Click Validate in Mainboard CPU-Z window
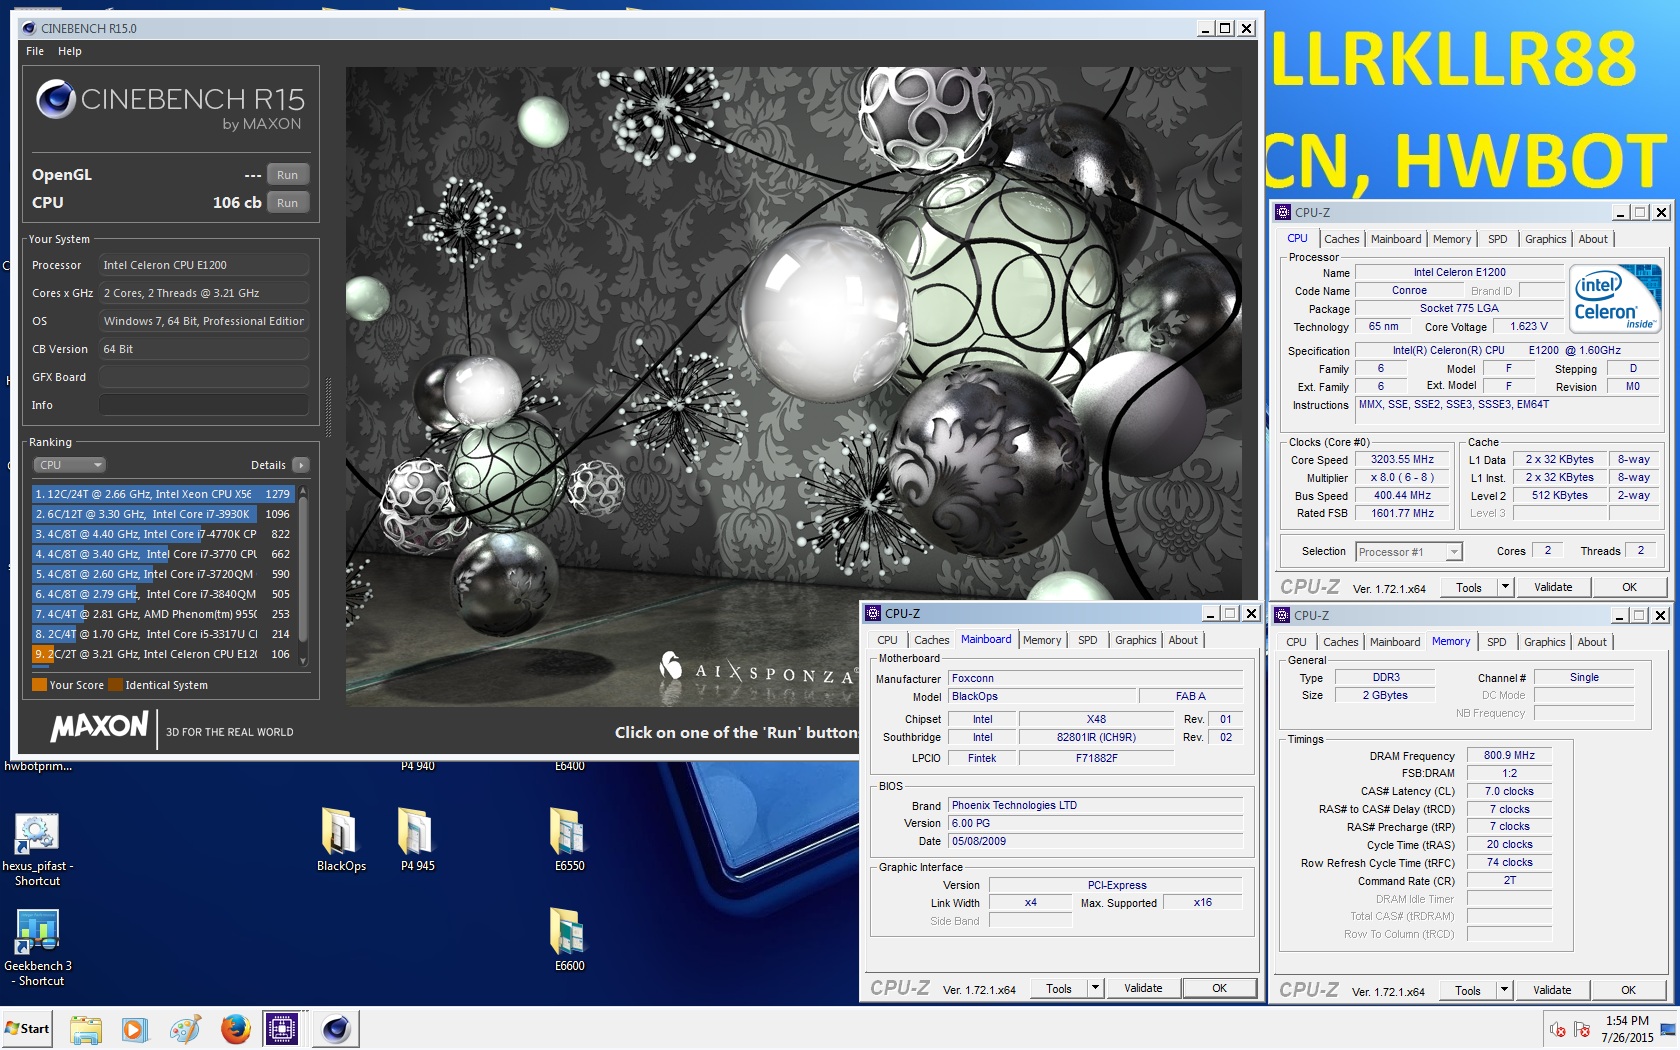 (1143, 988)
